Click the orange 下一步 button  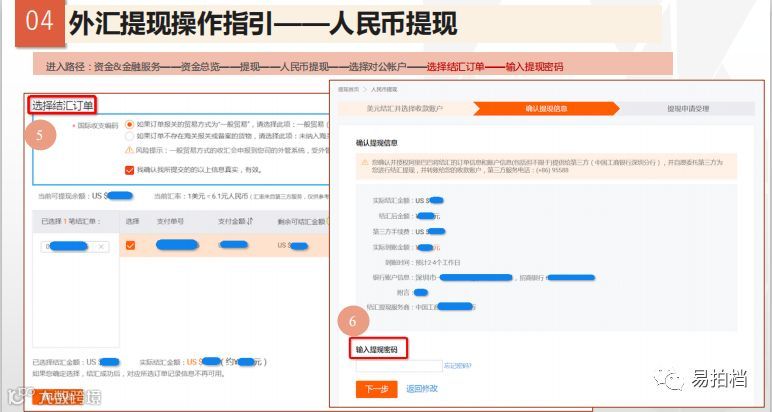click(377, 389)
